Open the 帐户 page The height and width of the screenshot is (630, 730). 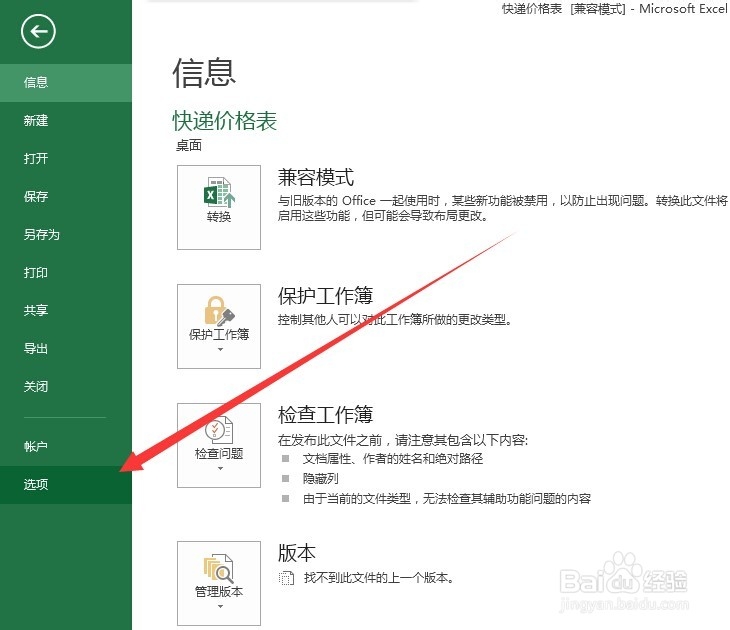click(x=66, y=447)
